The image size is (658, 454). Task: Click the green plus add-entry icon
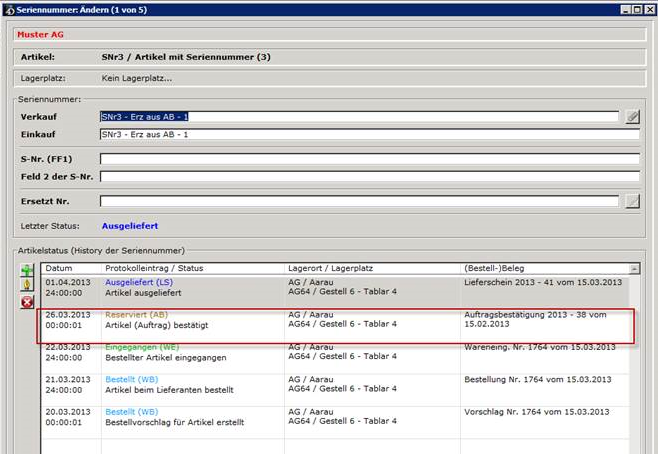point(27,271)
